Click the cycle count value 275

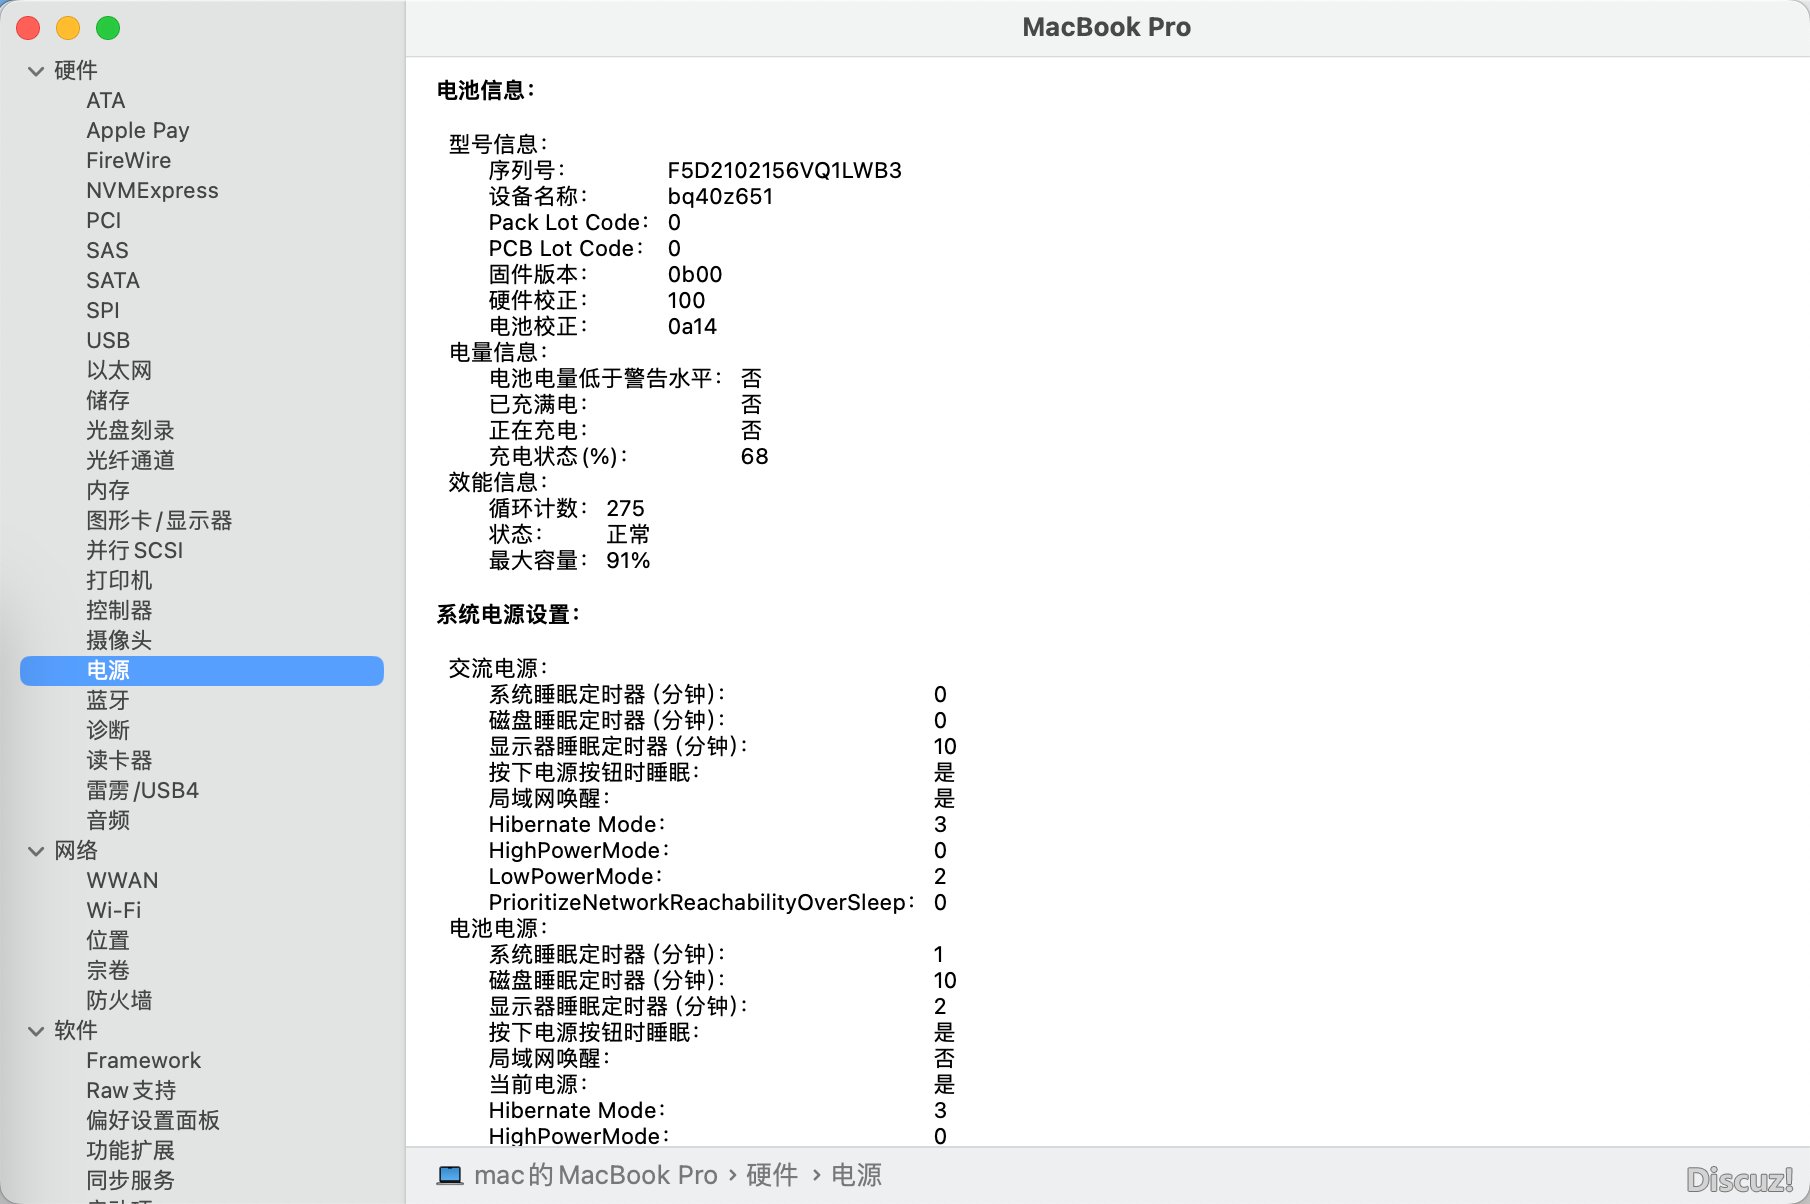[x=626, y=509]
